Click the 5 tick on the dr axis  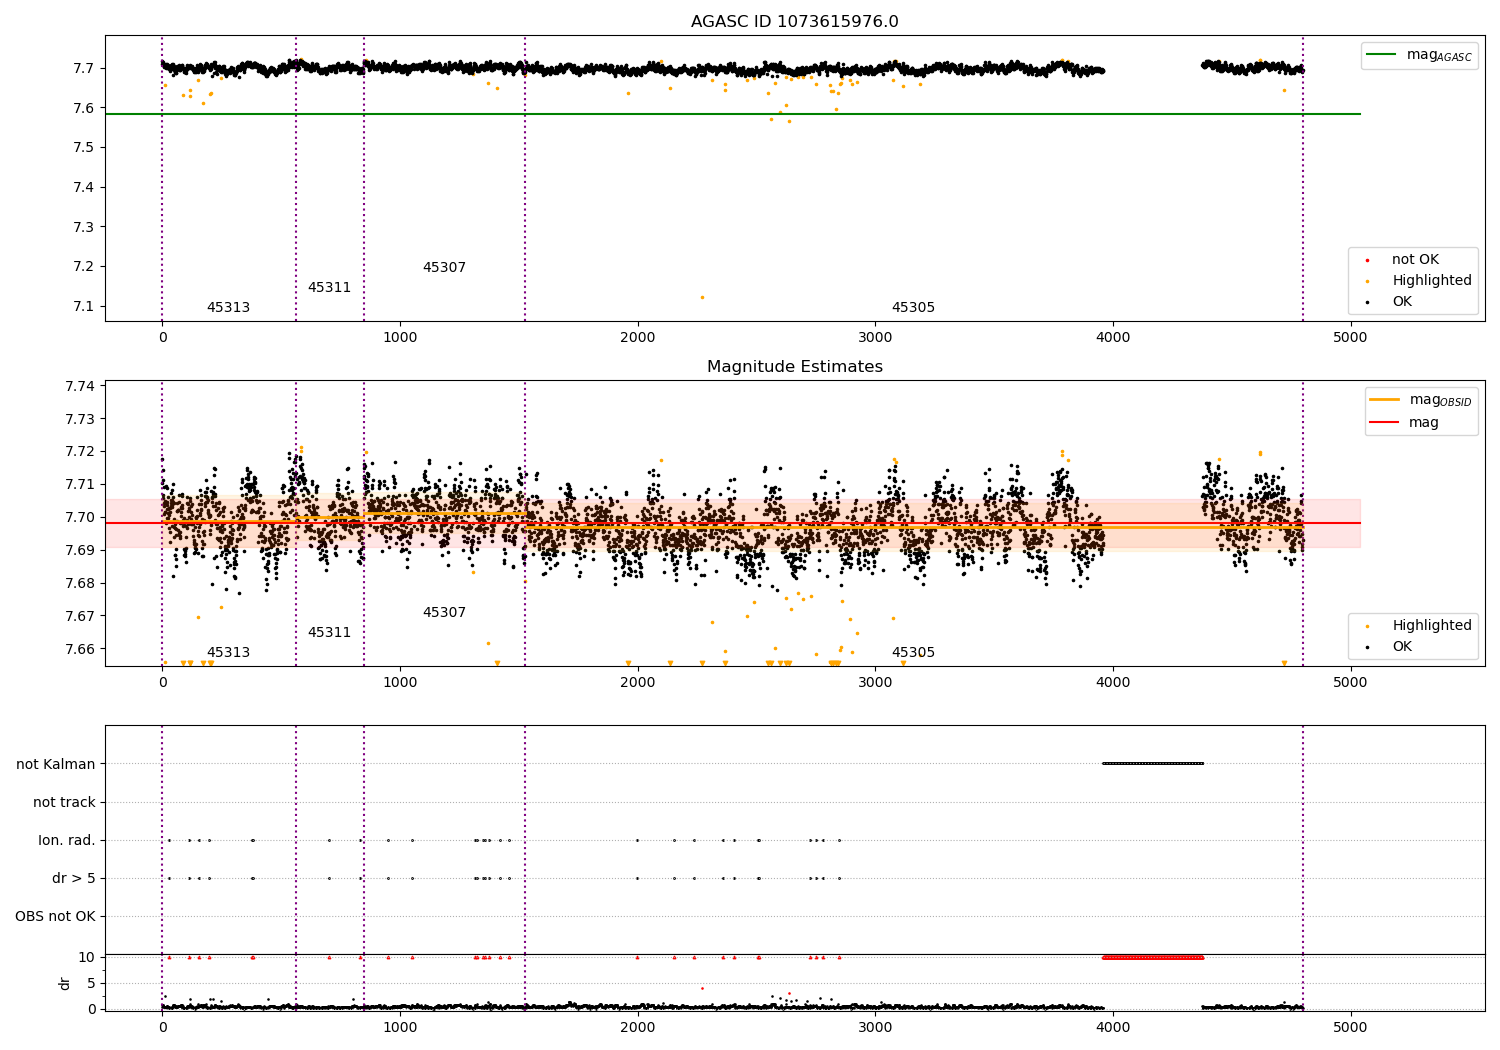point(92,983)
